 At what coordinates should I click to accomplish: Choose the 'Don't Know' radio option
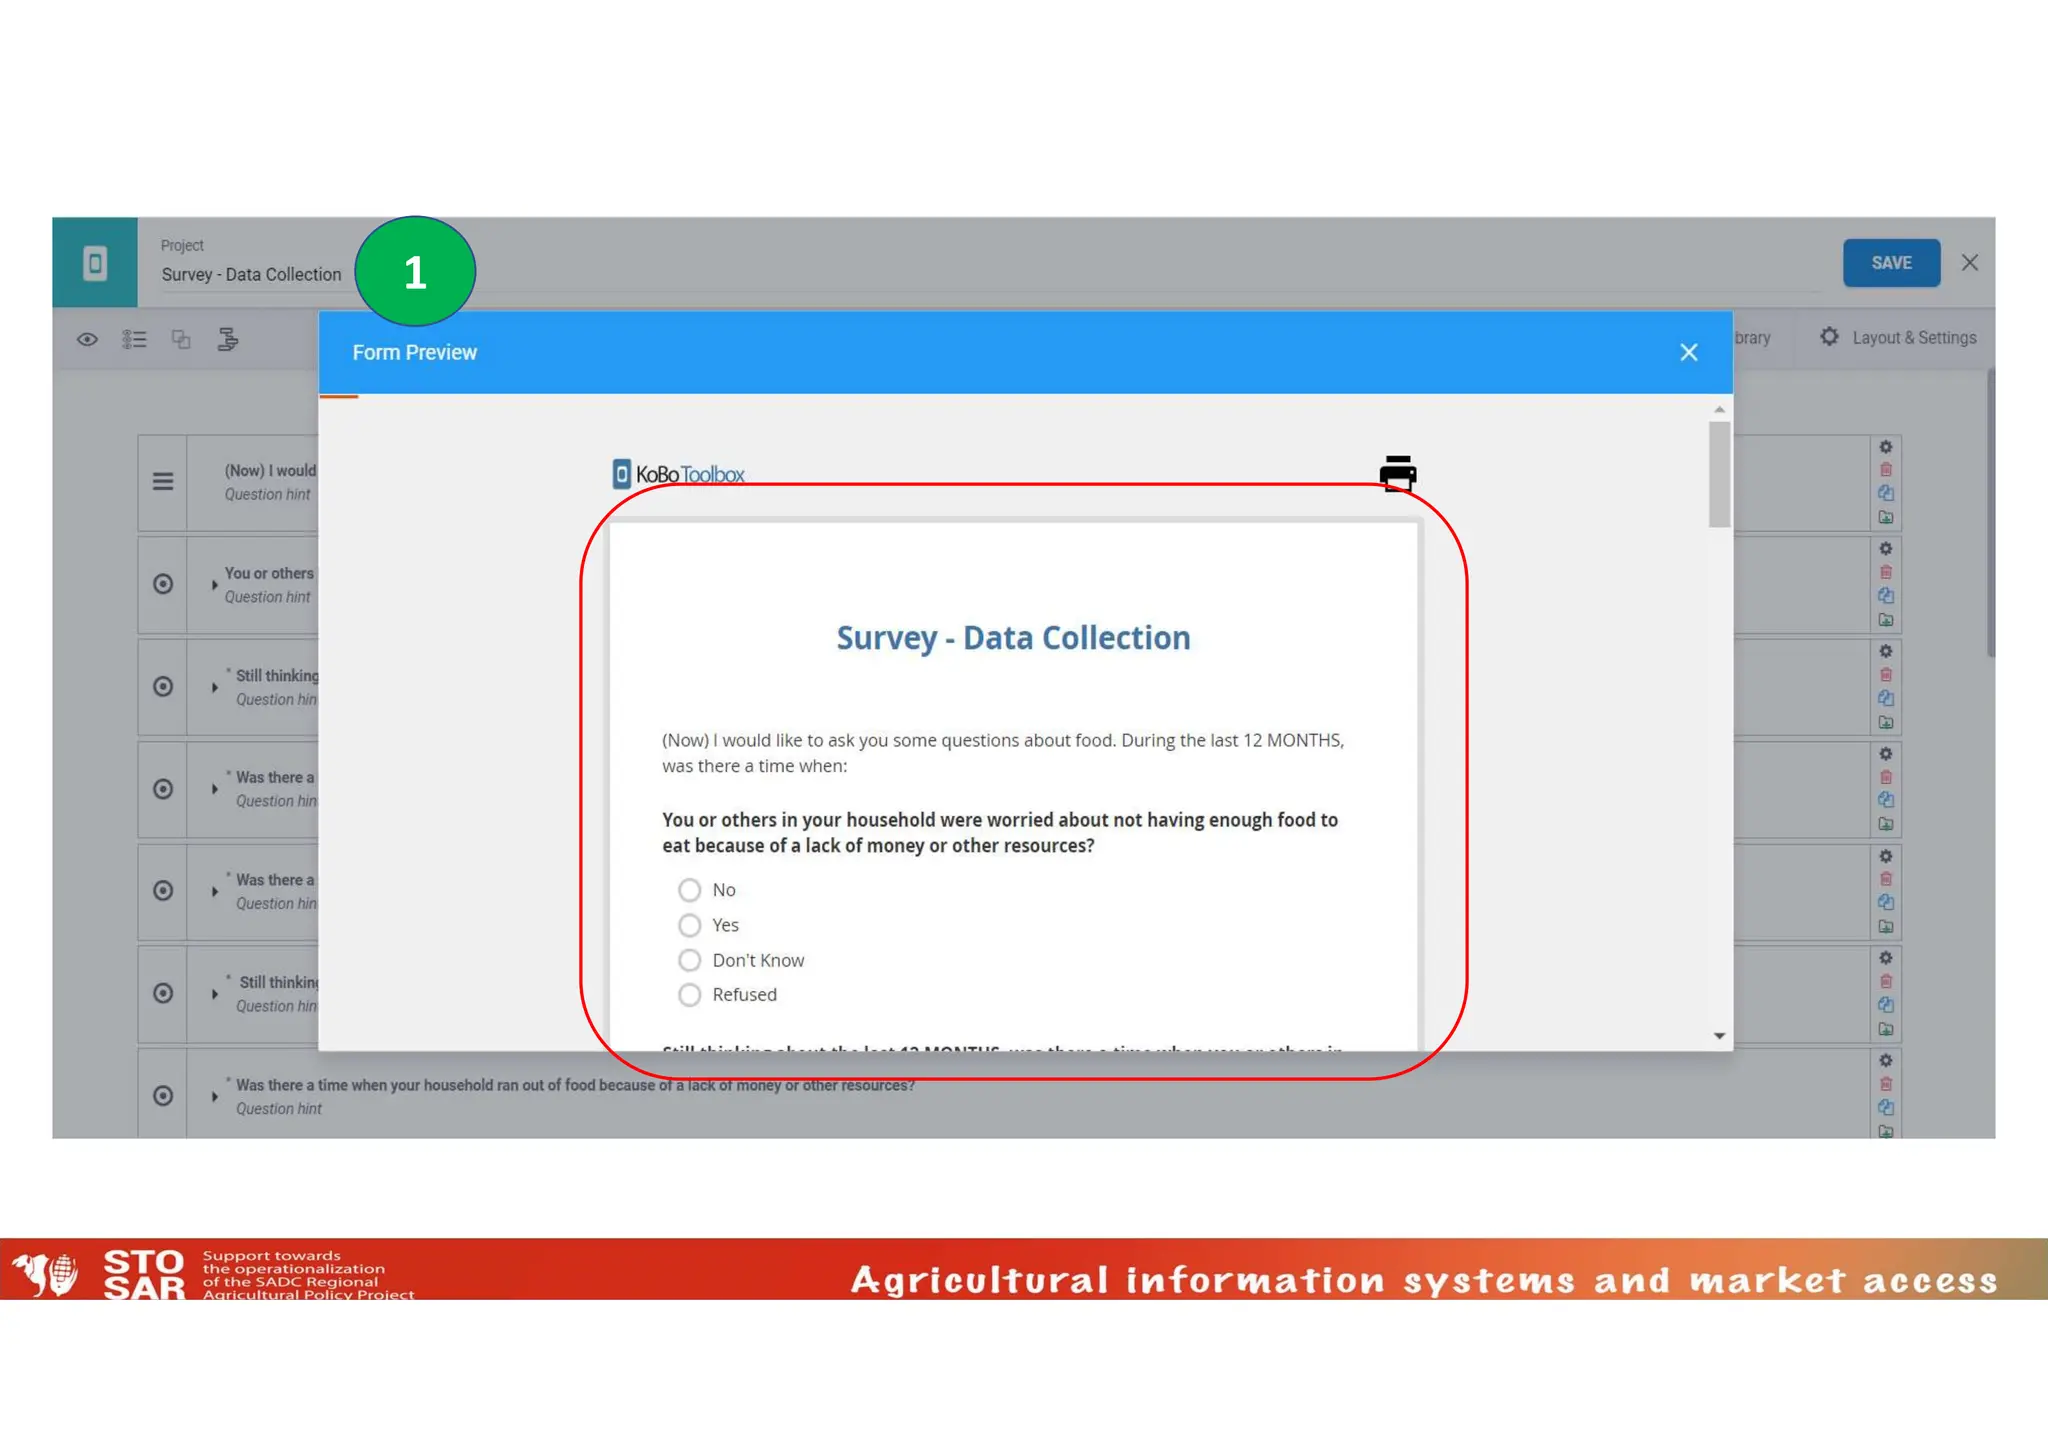(x=689, y=960)
